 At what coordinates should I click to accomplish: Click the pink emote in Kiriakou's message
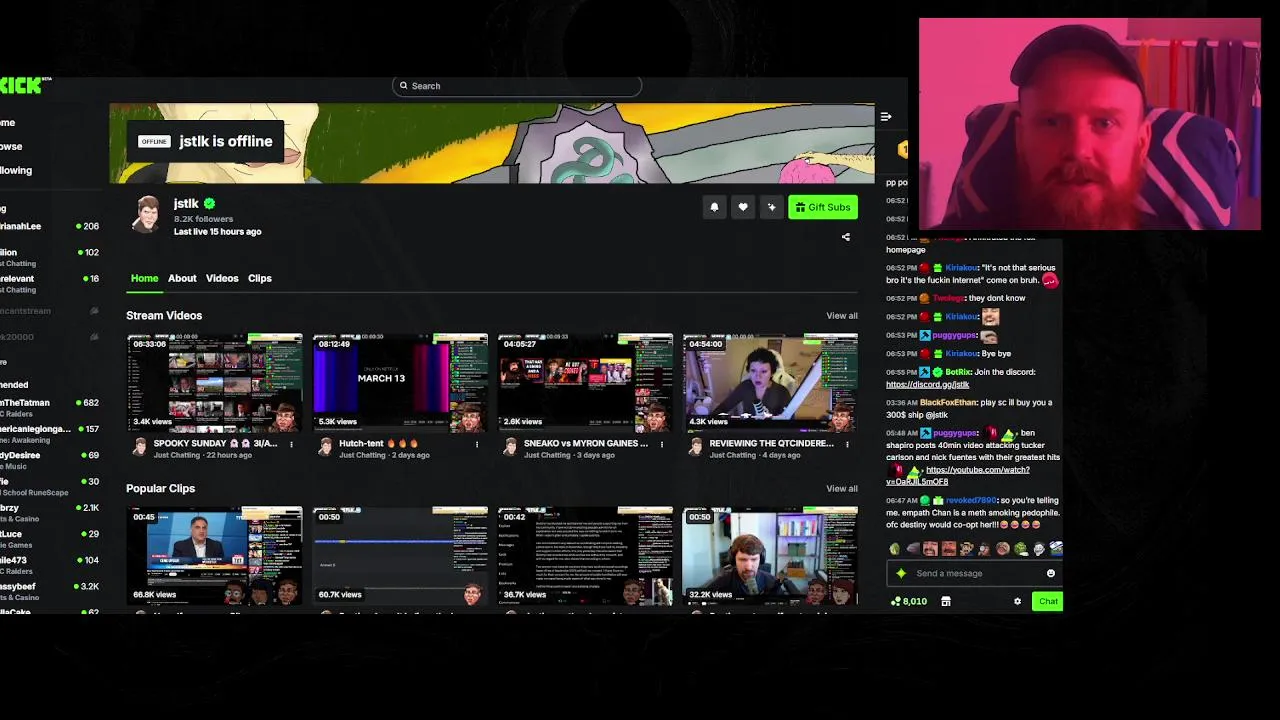(1049, 281)
